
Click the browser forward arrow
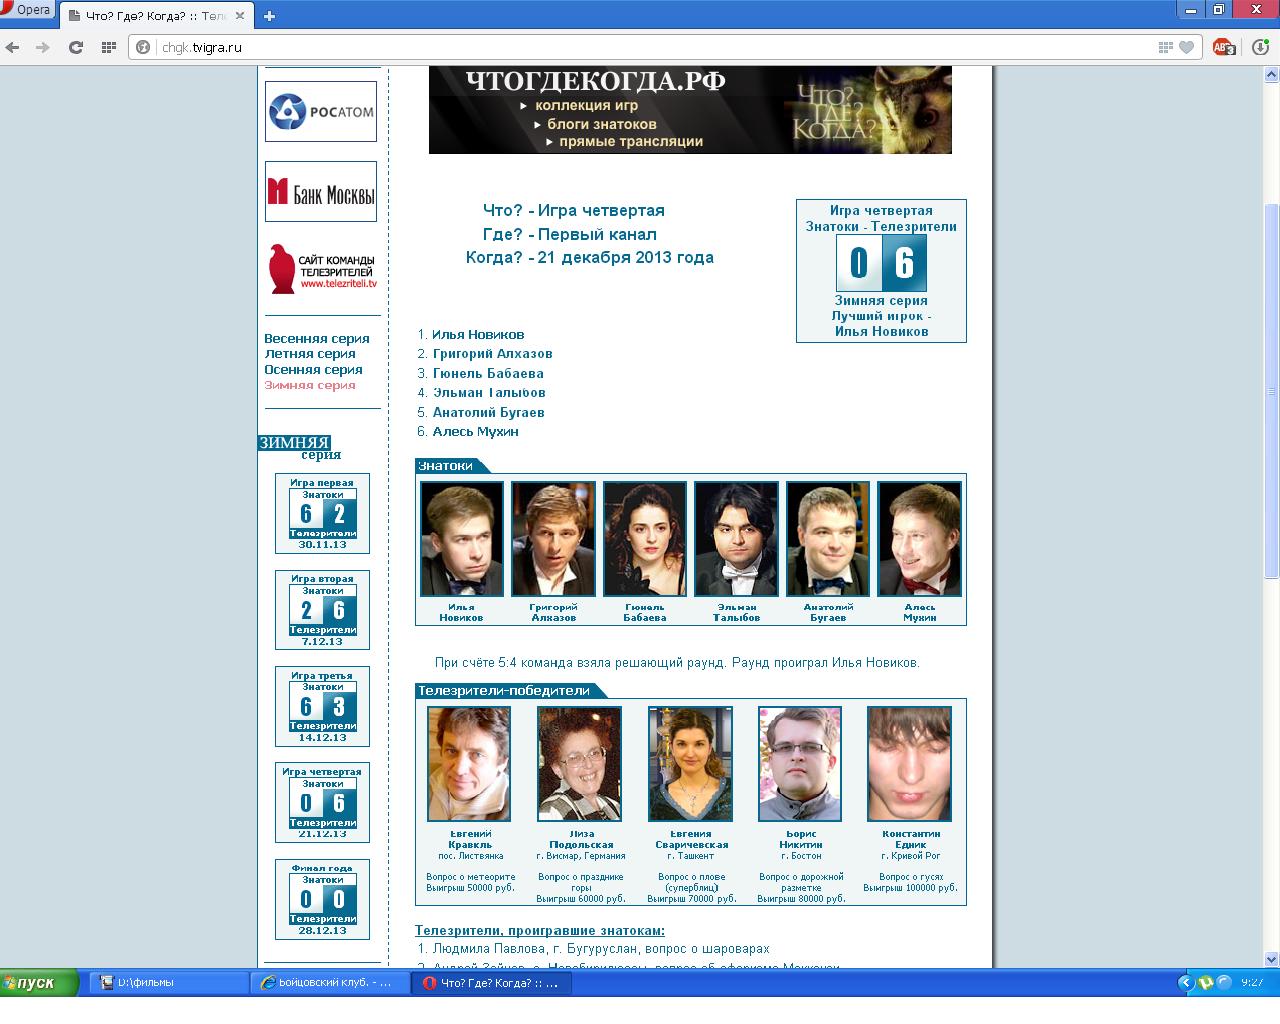coord(43,47)
